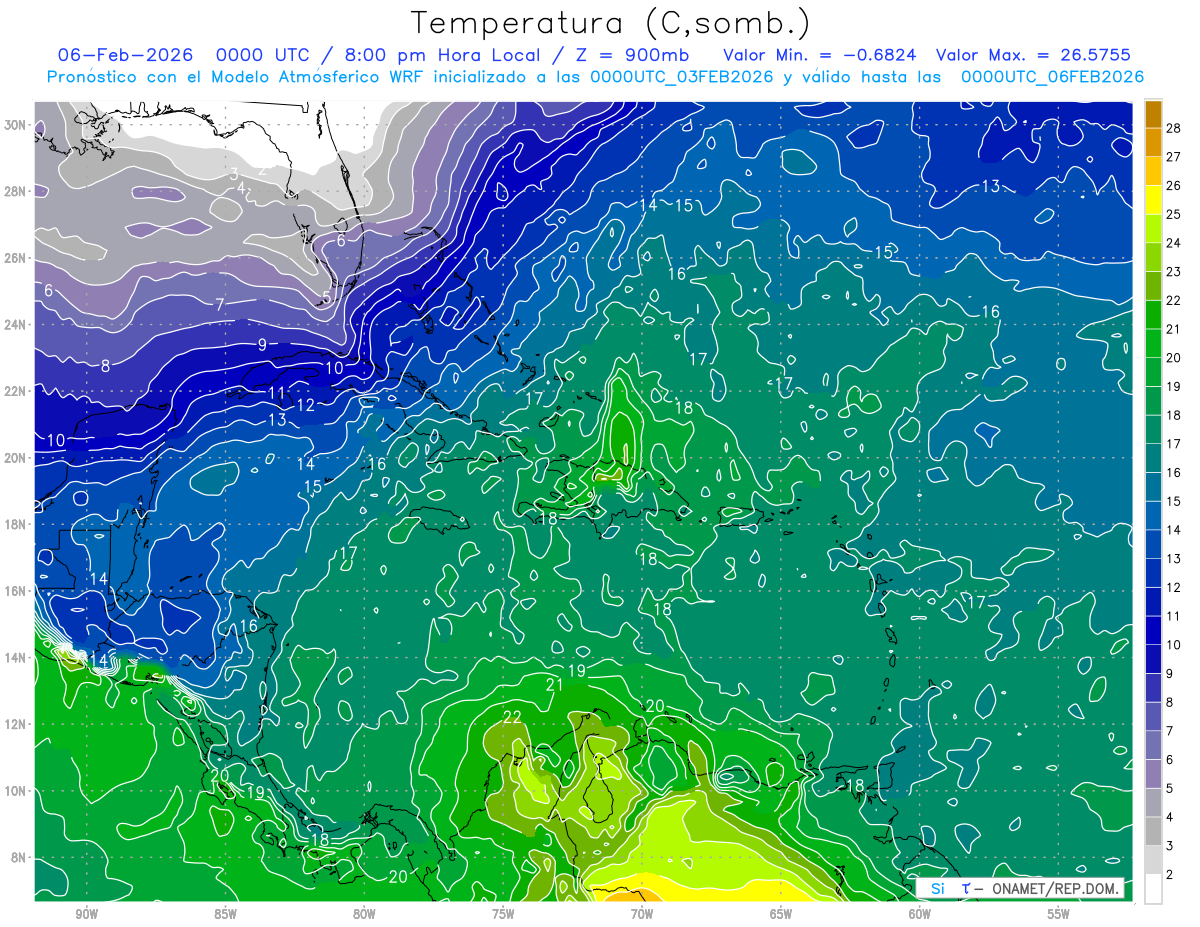Click the 18N latitude axis label
The width and height of the screenshot is (1200, 927).
click(16, 524)
